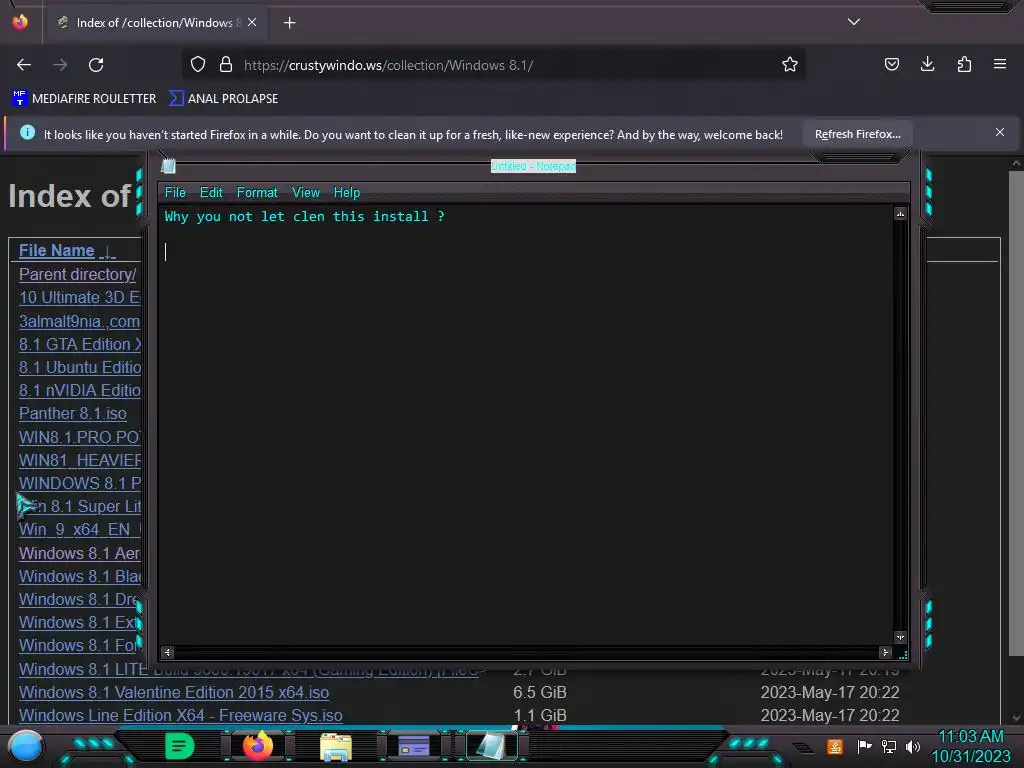This screenshot has width=1024, height=768.
Task: Open the Parent directory/ link
Action: point(77,274)
